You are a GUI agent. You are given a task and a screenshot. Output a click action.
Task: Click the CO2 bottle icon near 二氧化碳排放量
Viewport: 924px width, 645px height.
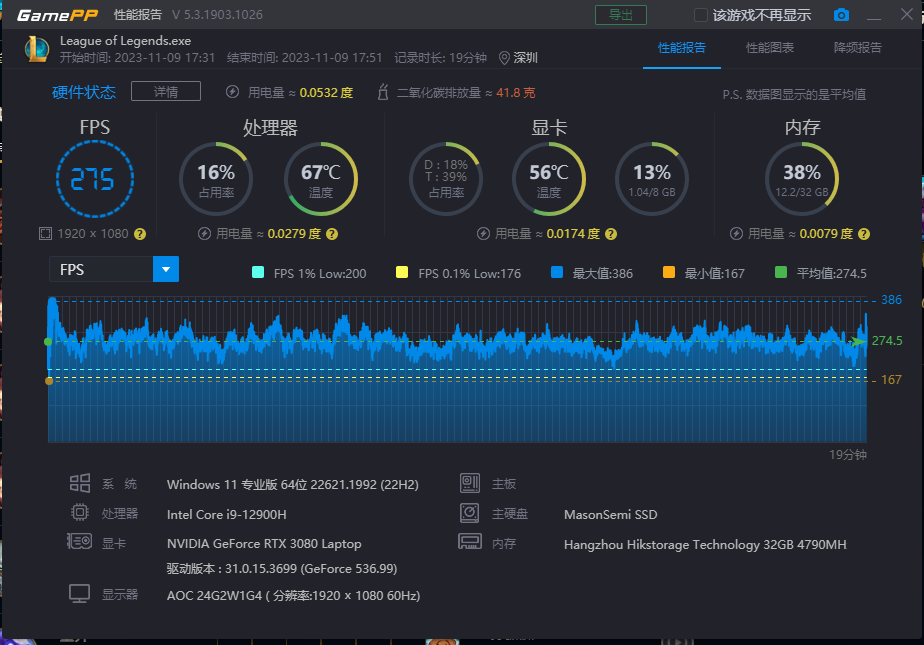click(x=383, y=92)
